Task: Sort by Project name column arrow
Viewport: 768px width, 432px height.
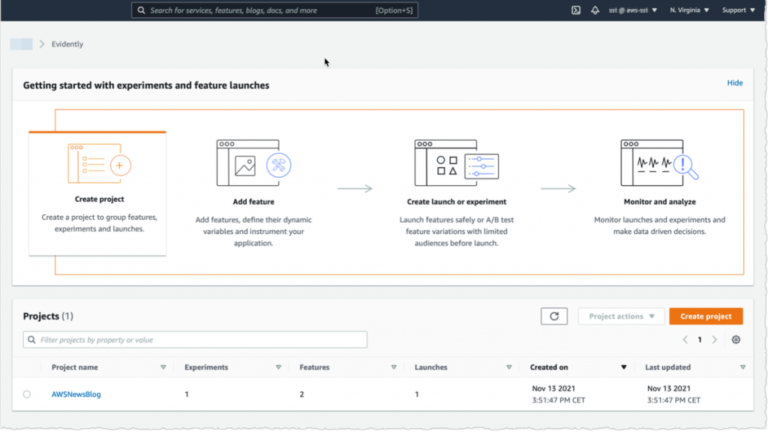Action: 163,367
